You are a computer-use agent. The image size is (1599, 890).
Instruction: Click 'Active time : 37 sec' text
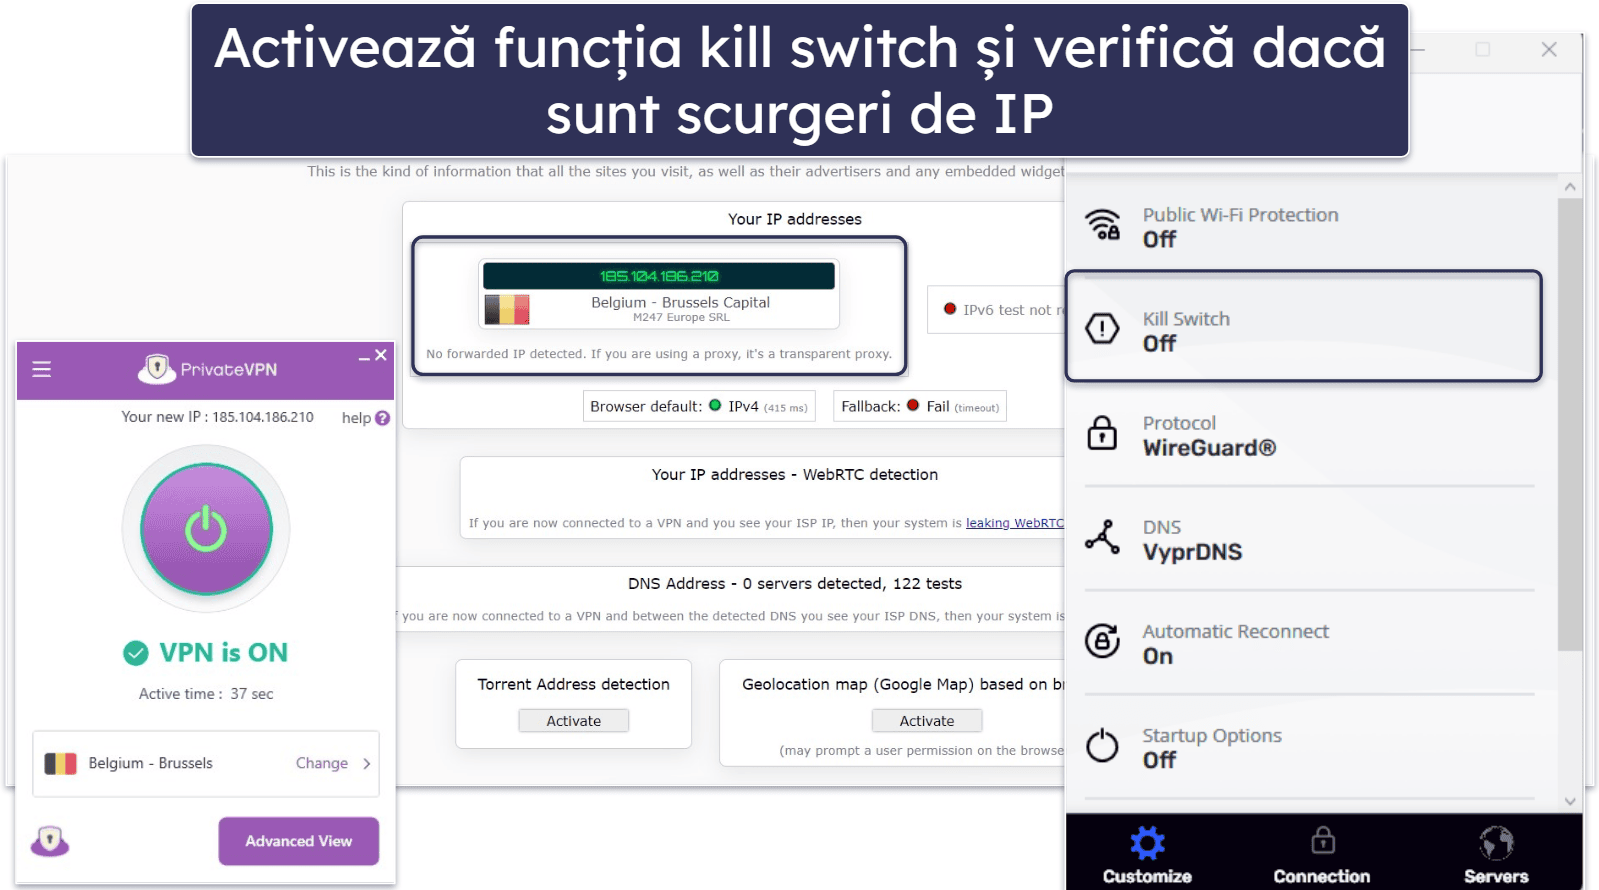click(206, 694)
